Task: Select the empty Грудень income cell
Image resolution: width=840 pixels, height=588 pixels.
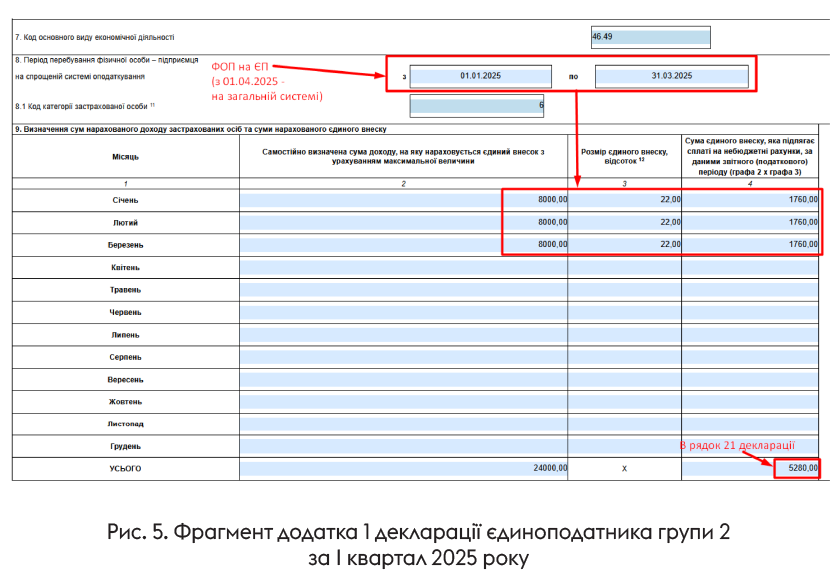Action: click(404, 446)
